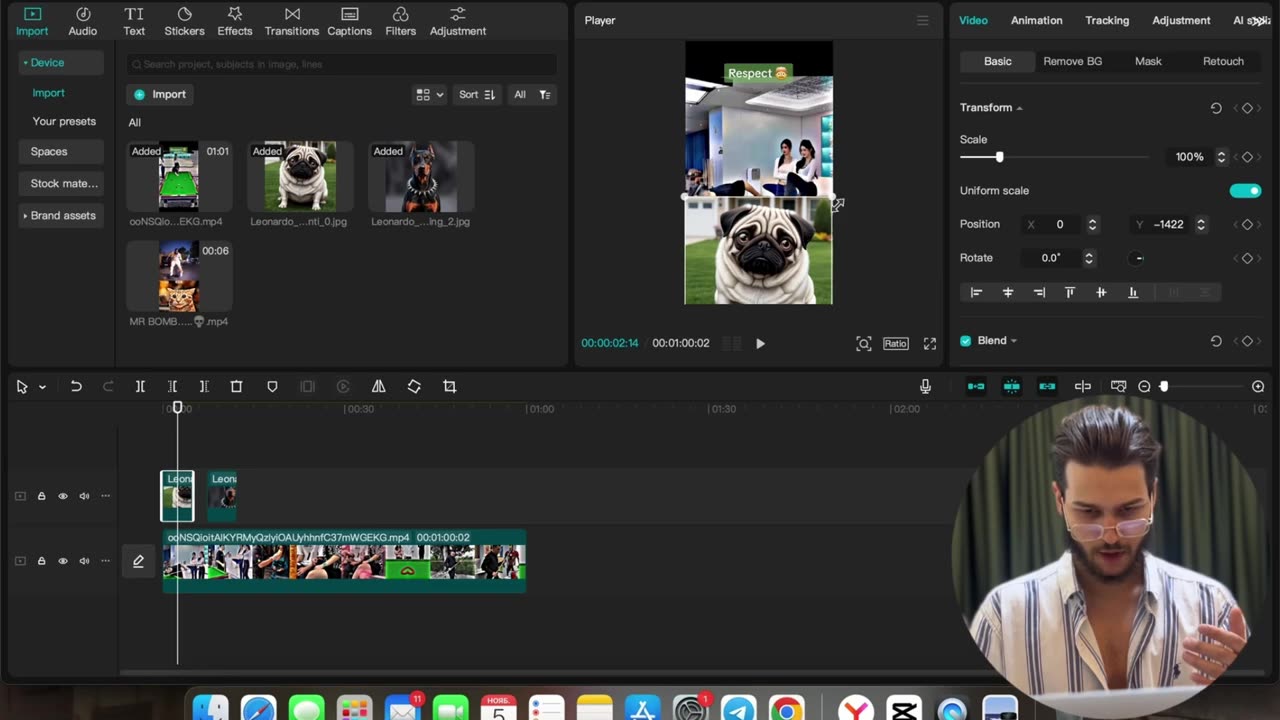Screen dimensions: 1280x720
Task: Hide the upper overlay track
Action: tap(63, 496)
